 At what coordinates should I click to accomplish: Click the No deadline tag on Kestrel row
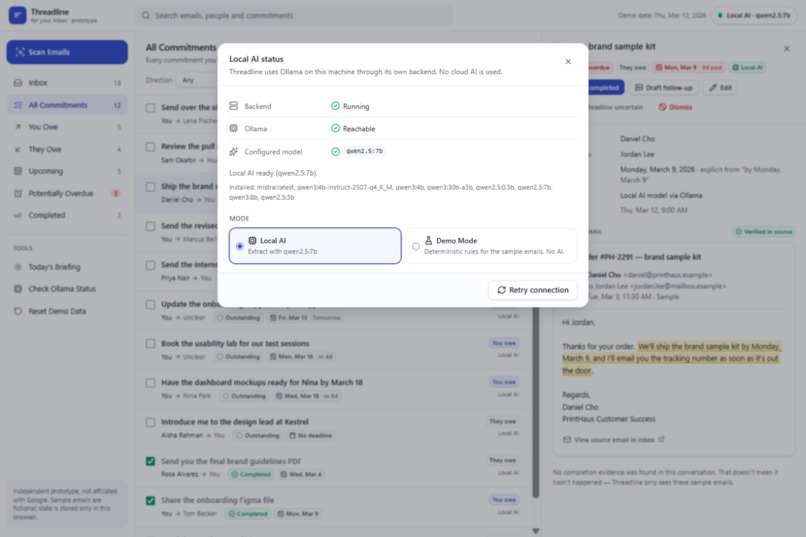coord(310,436)
